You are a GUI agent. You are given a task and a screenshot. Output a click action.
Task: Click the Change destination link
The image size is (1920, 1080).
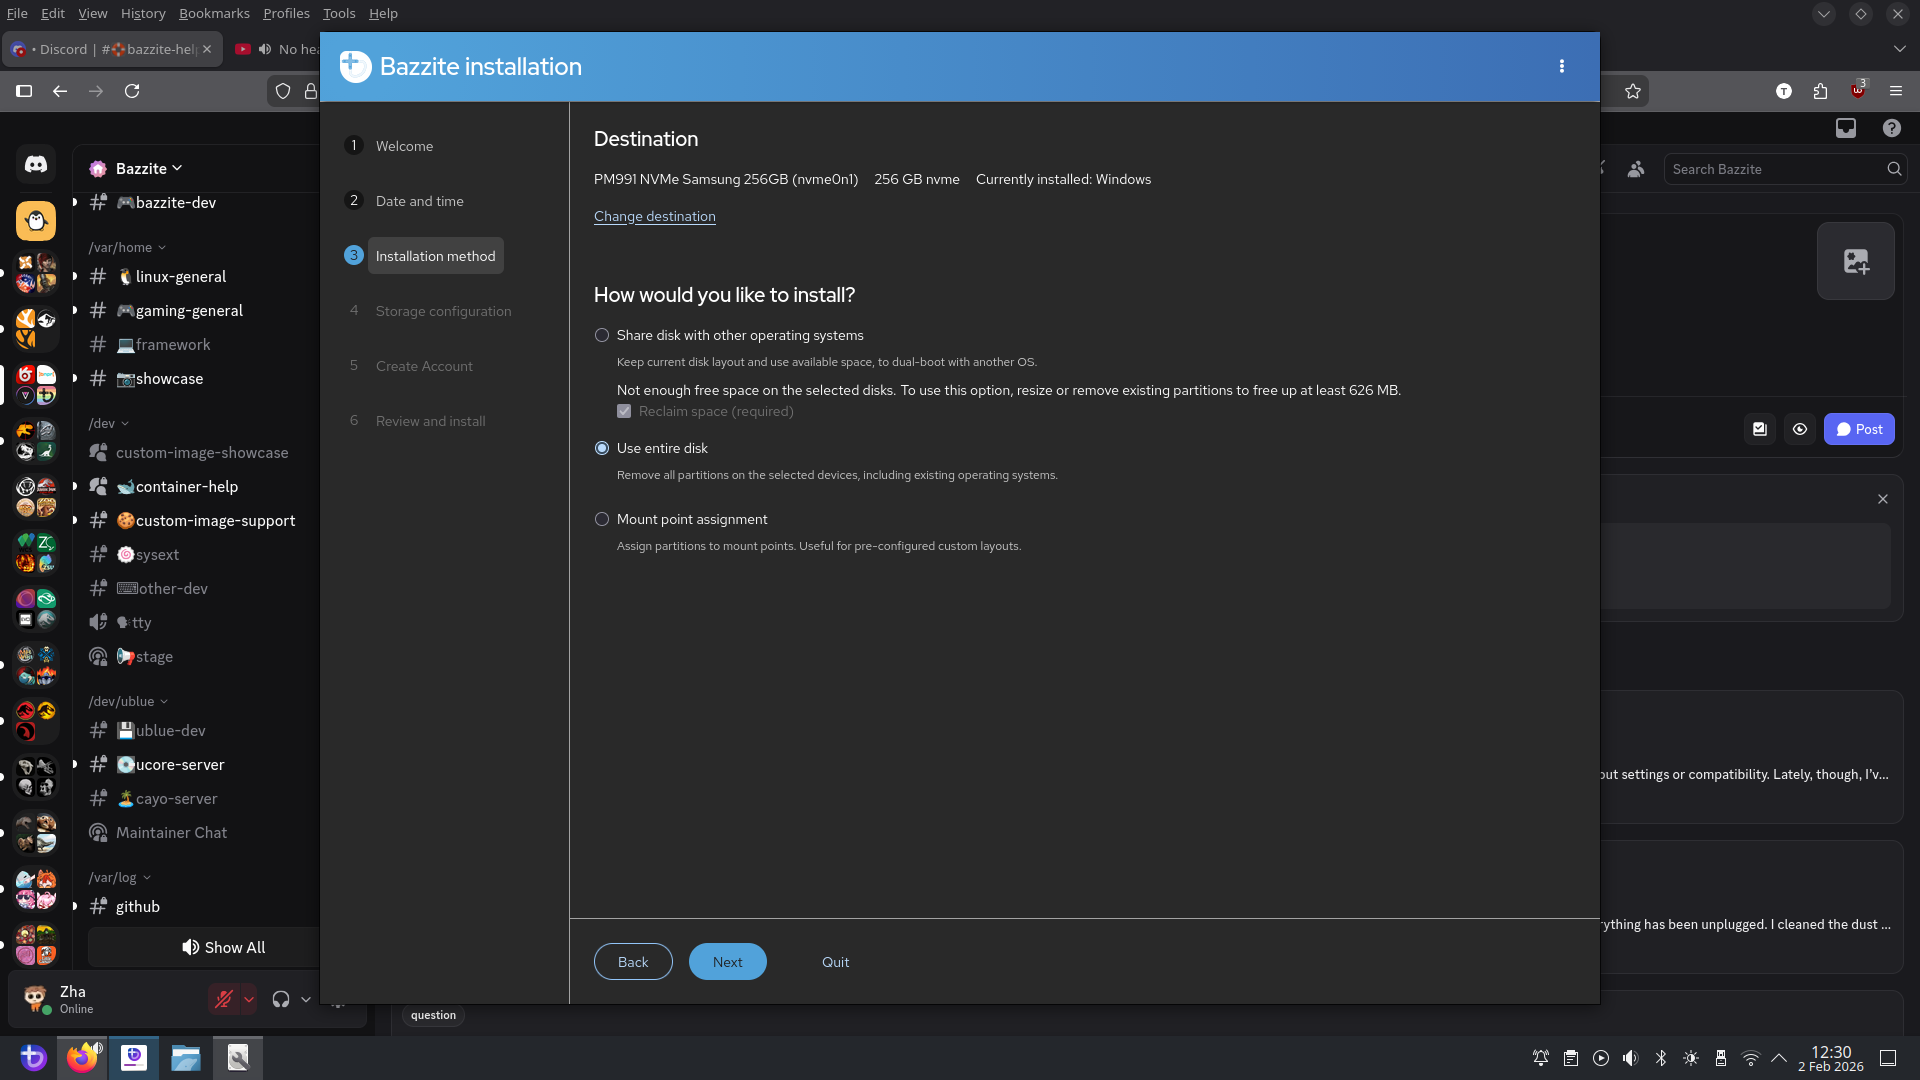[654, 216]
